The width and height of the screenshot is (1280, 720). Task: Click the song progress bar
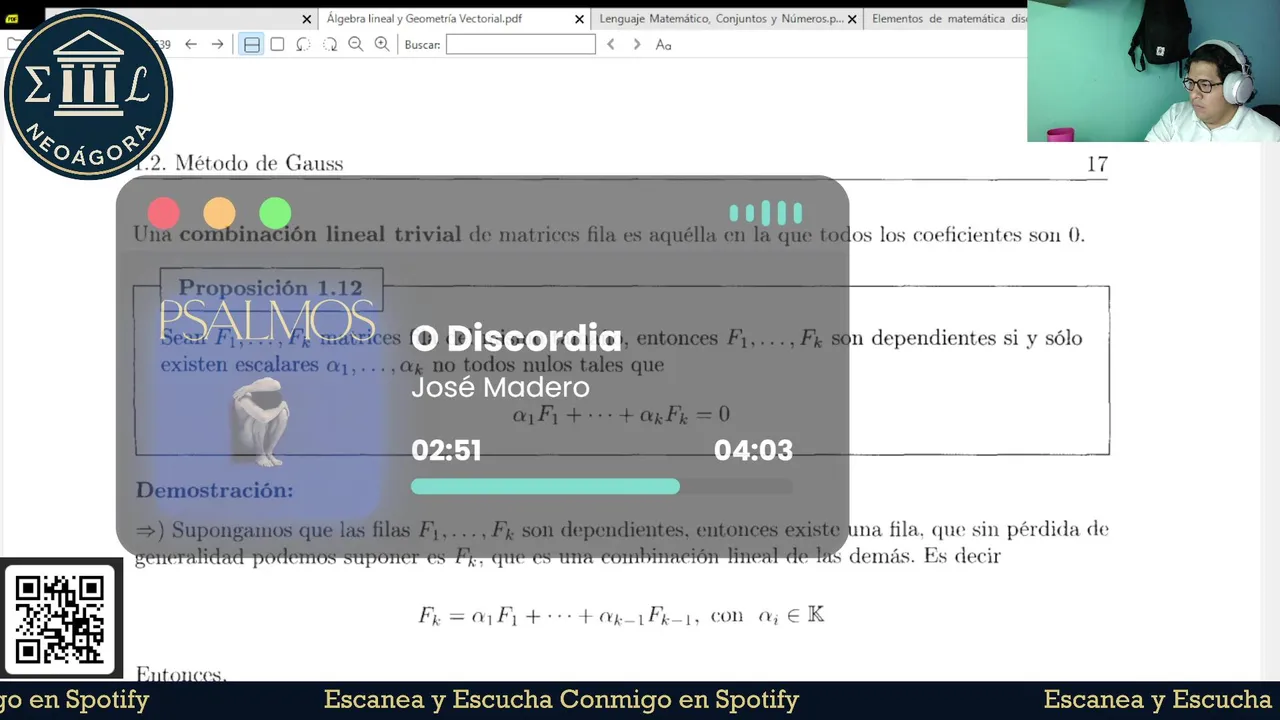[x=601, y=486]
